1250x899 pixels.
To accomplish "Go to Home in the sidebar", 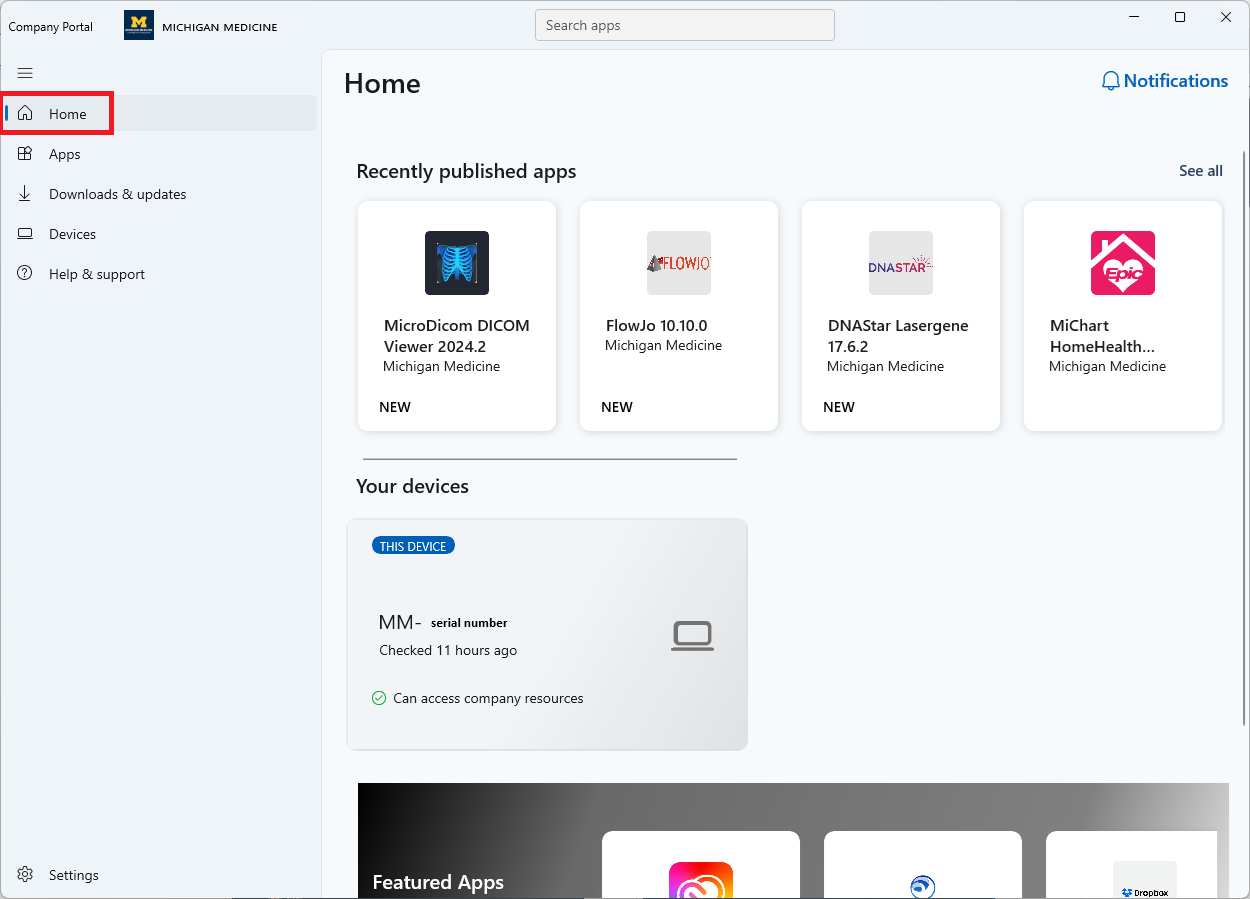I will [67, 114].
